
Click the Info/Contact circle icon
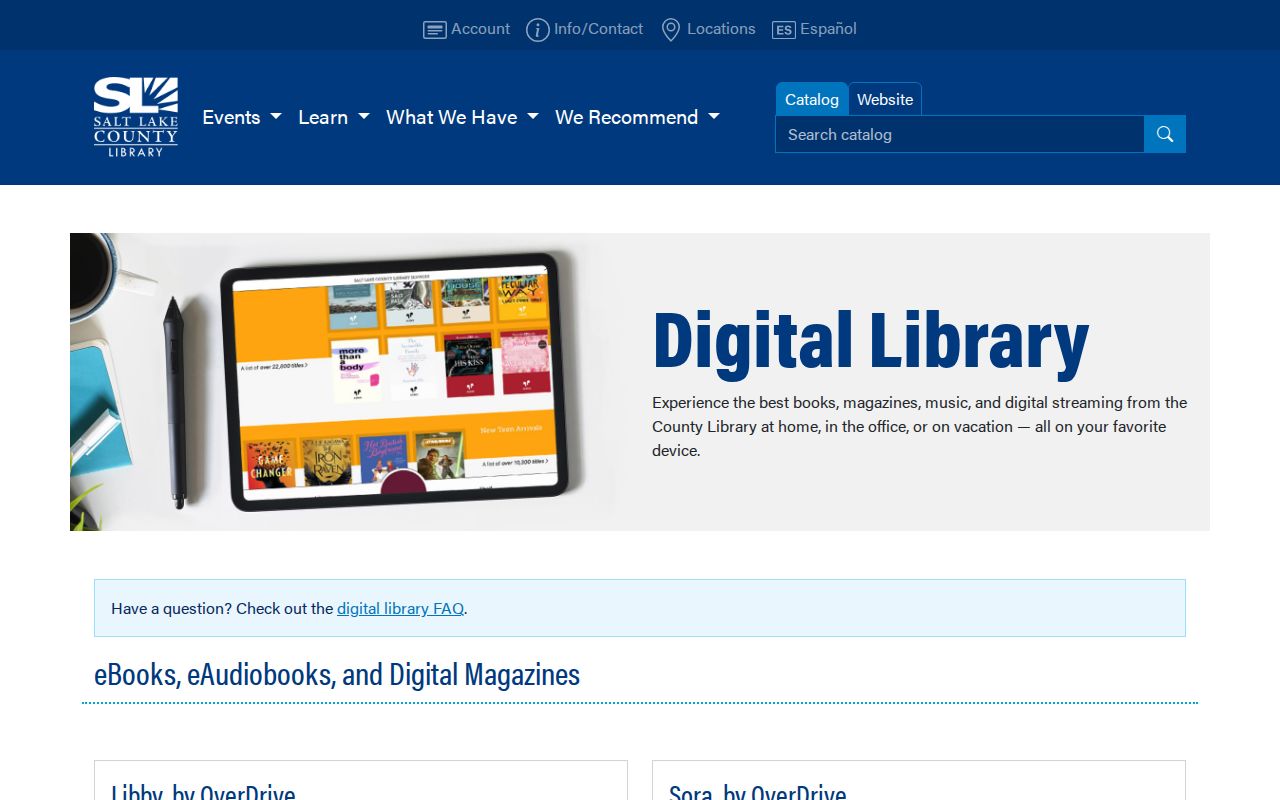(x=538, y=30)
